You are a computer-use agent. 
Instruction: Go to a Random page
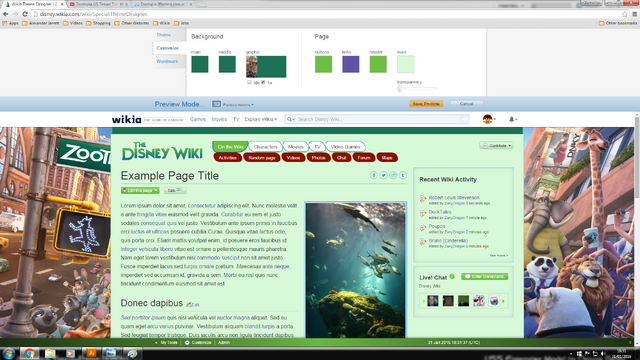[x=262, y=158]
